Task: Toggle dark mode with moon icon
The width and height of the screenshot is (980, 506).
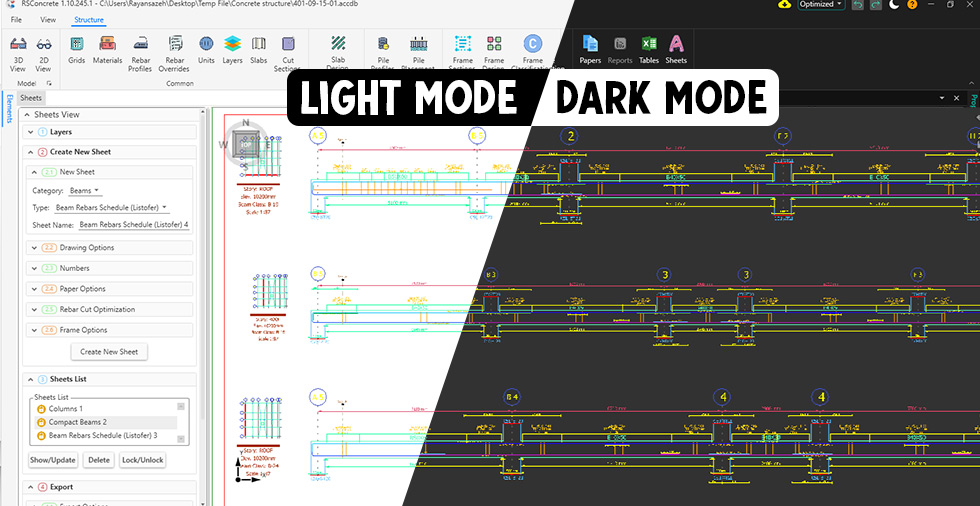Action: 894,4
